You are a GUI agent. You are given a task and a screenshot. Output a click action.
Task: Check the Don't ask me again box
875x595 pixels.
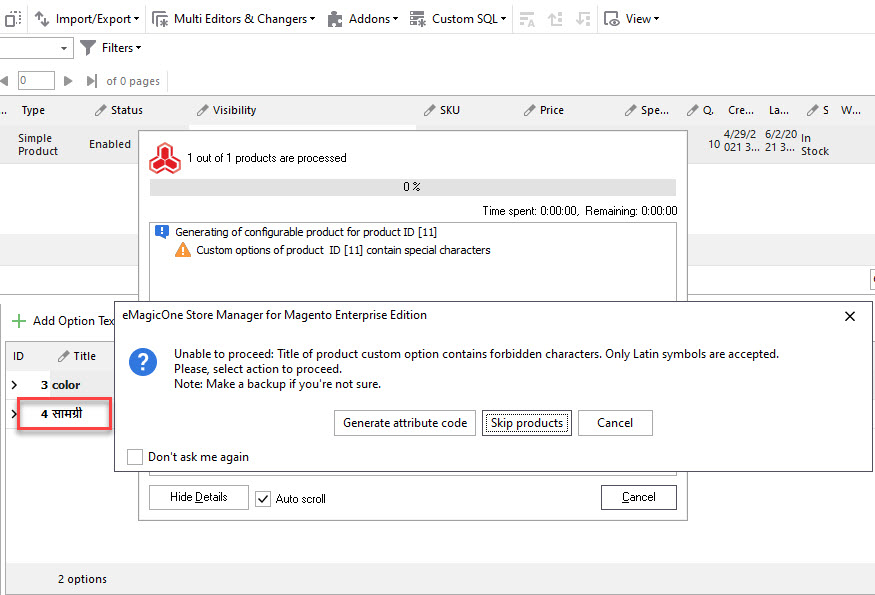[x=134, y=457]
